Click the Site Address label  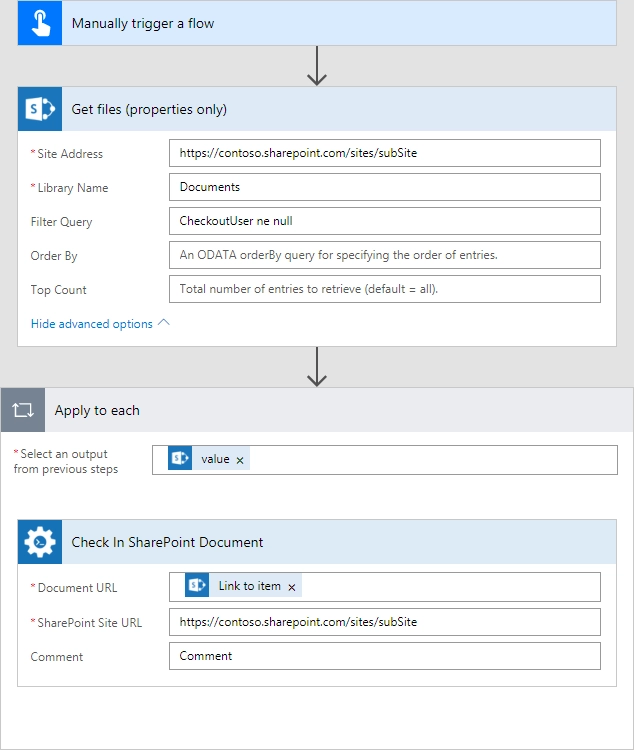[x=70, y=154]
